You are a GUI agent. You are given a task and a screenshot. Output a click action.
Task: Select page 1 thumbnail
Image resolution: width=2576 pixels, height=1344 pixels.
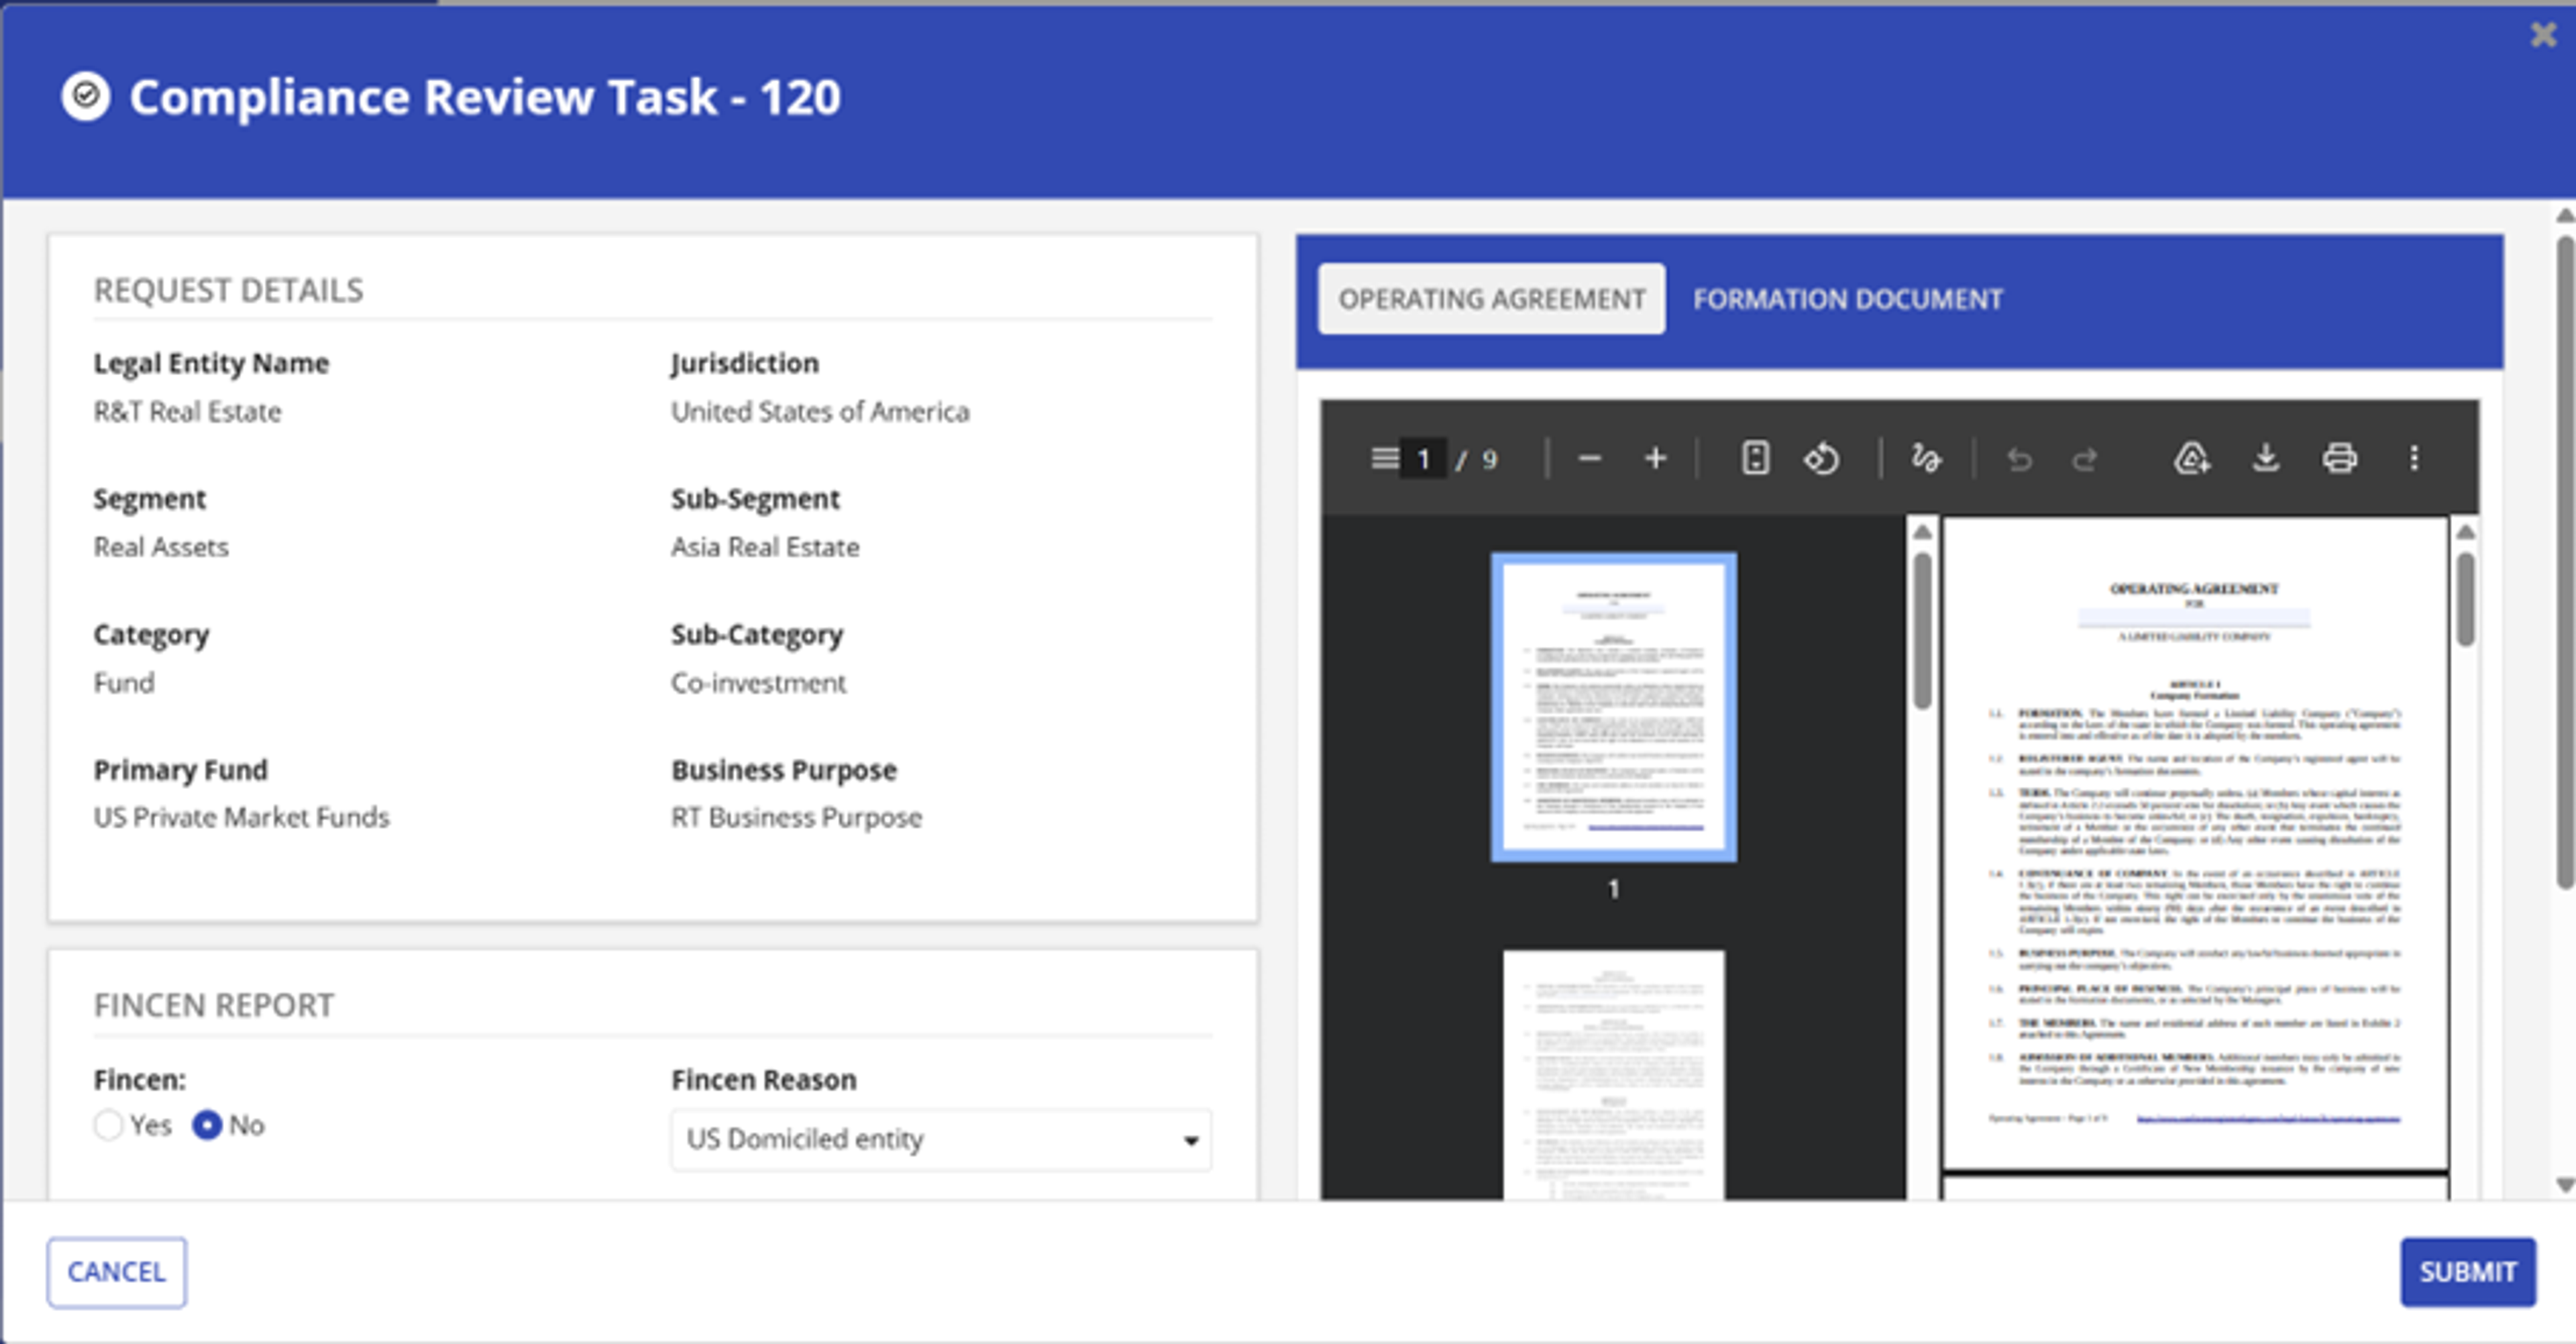pyautogui.click(x=1613, y=707)
